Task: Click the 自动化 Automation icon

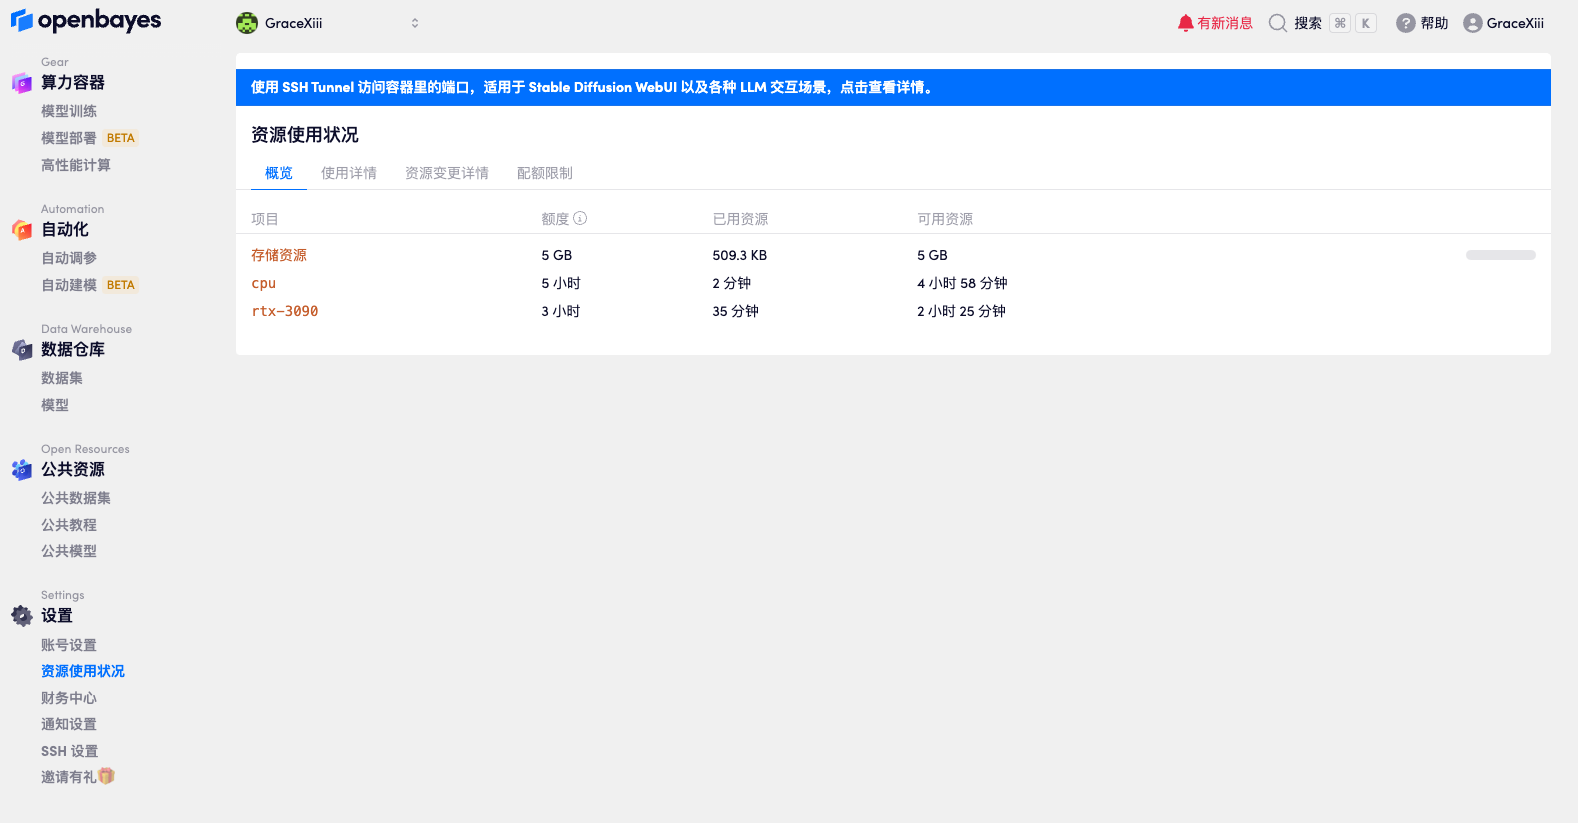Action: pos(22,230)
